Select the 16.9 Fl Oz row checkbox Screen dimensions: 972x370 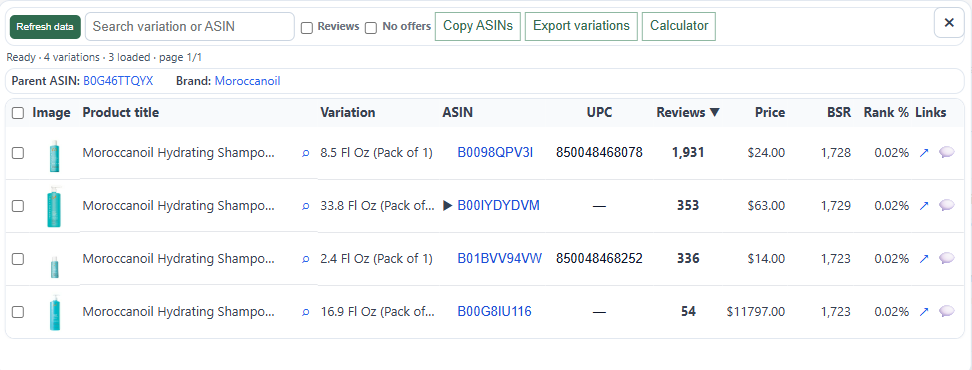pyautogui.click(x=18, y=312)
